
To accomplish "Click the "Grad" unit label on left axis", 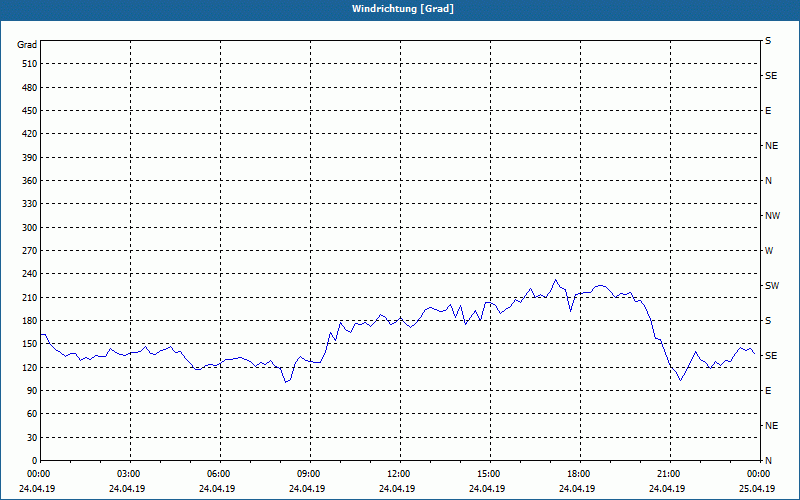I will click(27, 45).
